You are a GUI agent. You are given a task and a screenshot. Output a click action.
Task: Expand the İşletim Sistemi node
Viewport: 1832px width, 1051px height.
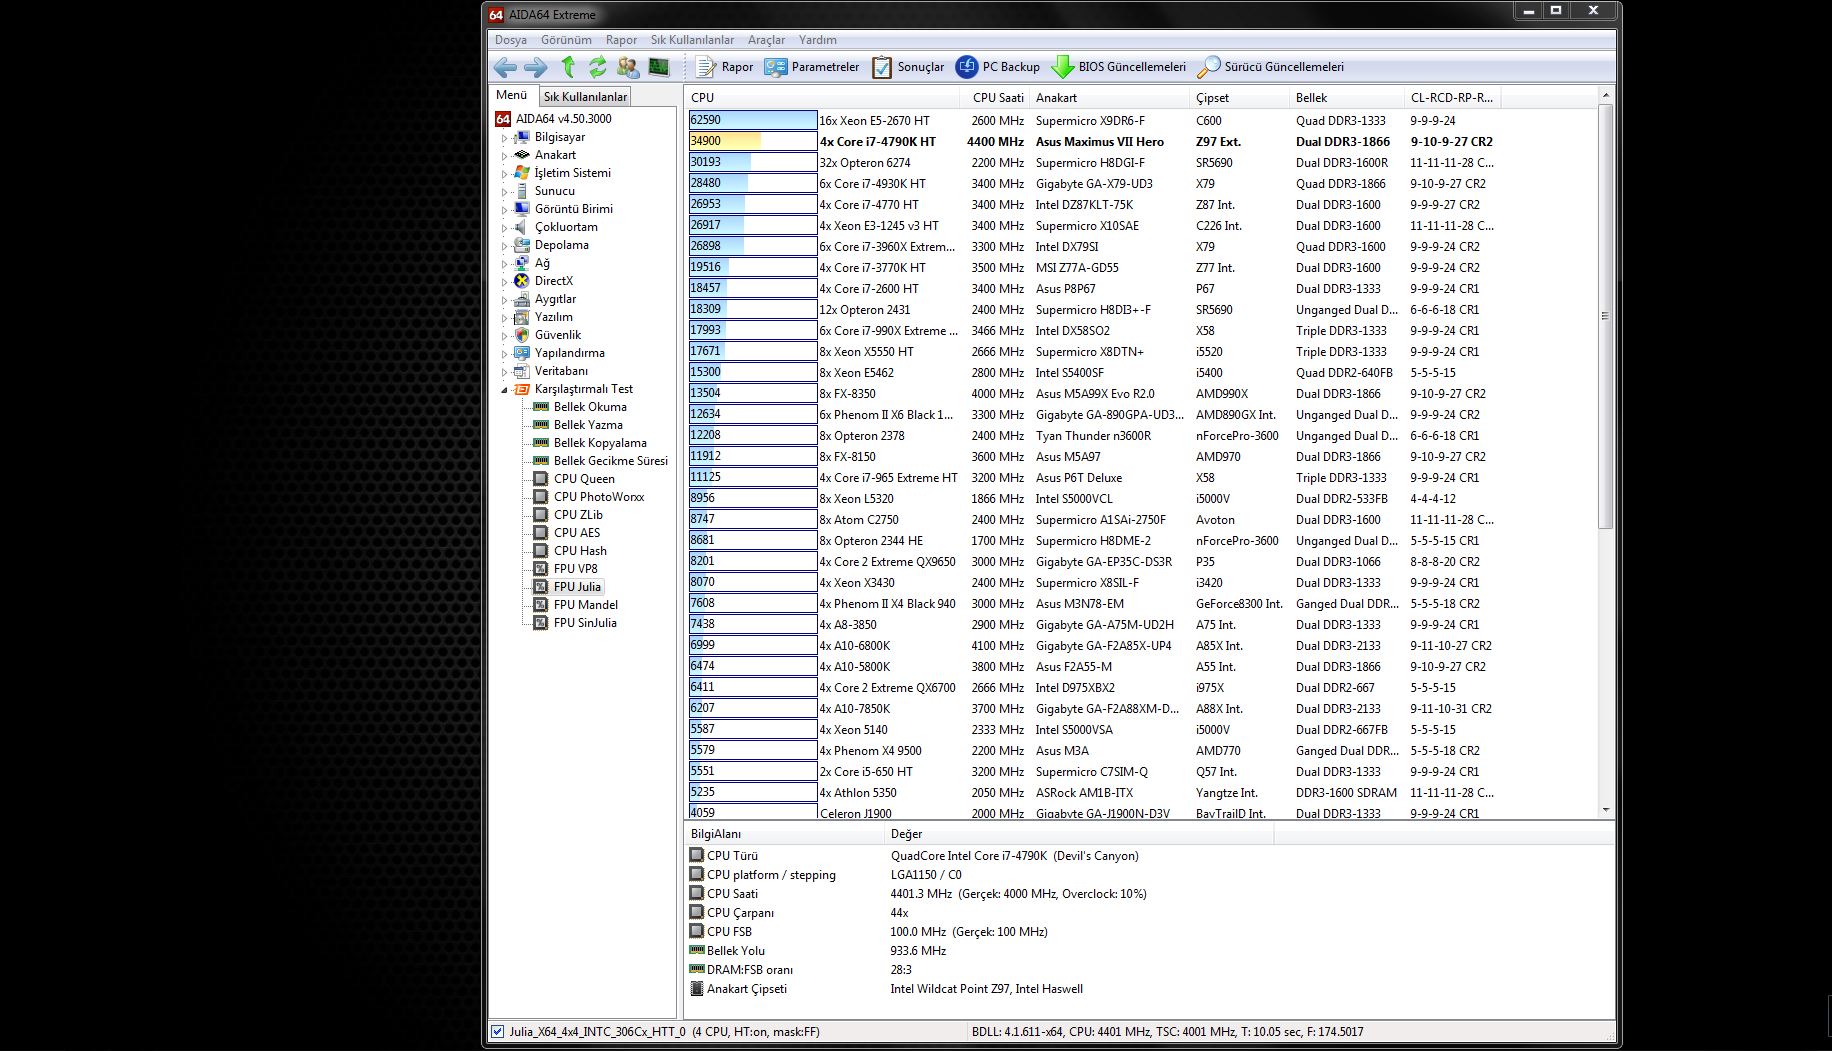504,174
